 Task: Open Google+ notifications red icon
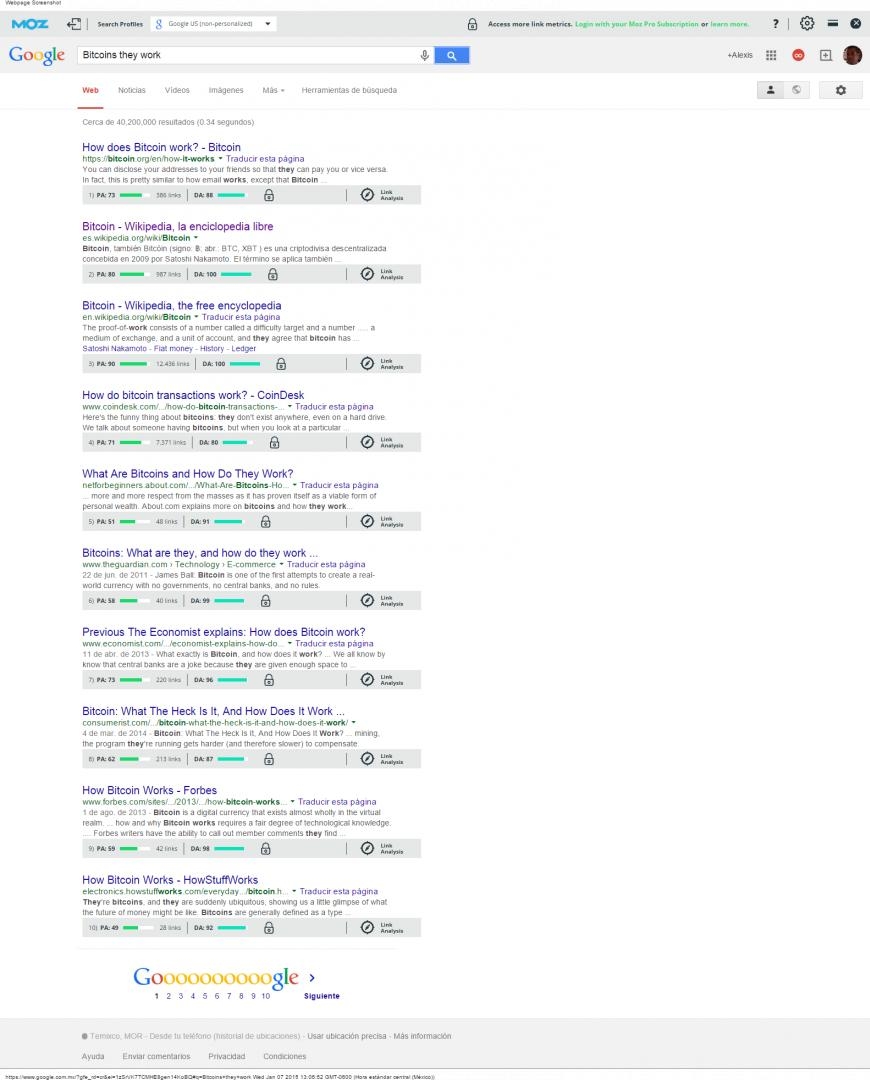coord(798,55)
